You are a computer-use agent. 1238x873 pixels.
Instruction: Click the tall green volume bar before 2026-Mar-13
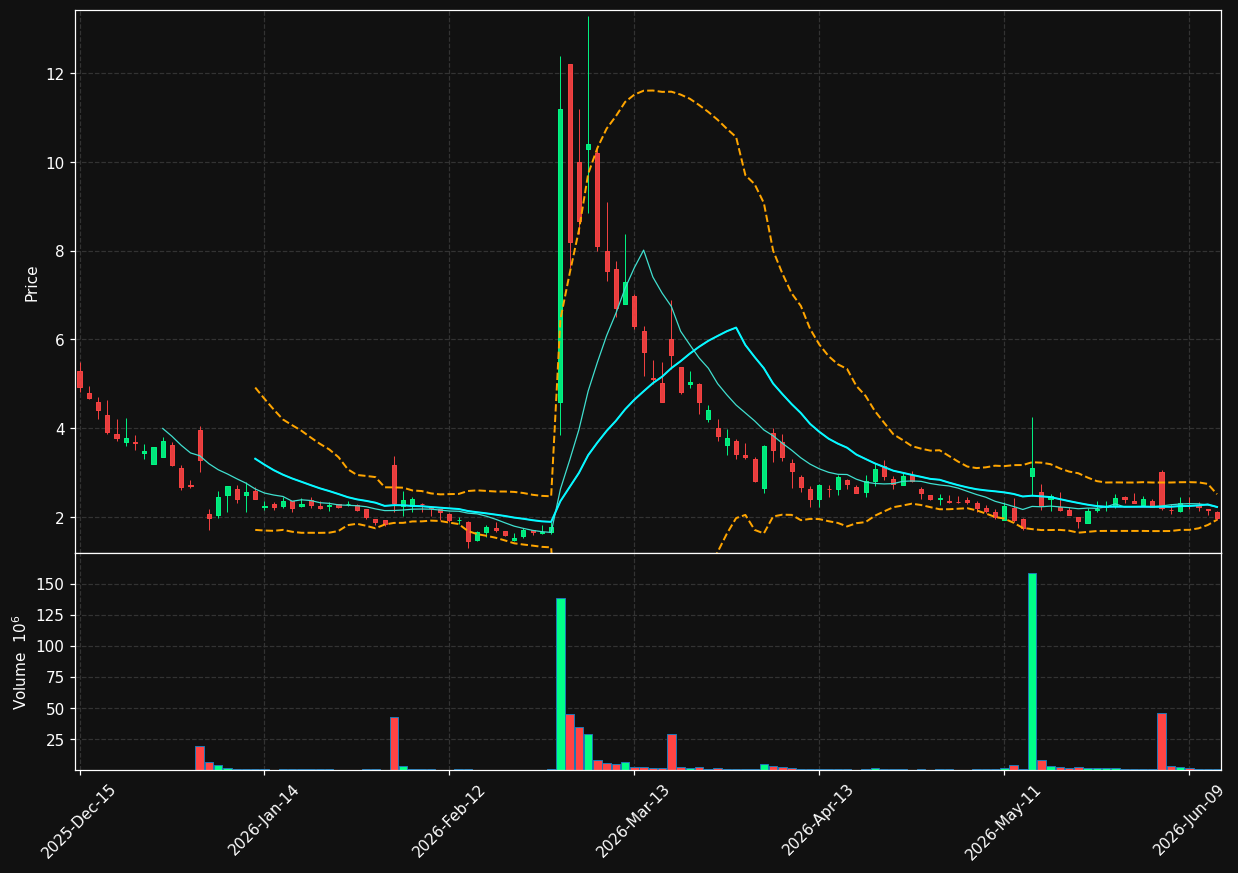561,684
